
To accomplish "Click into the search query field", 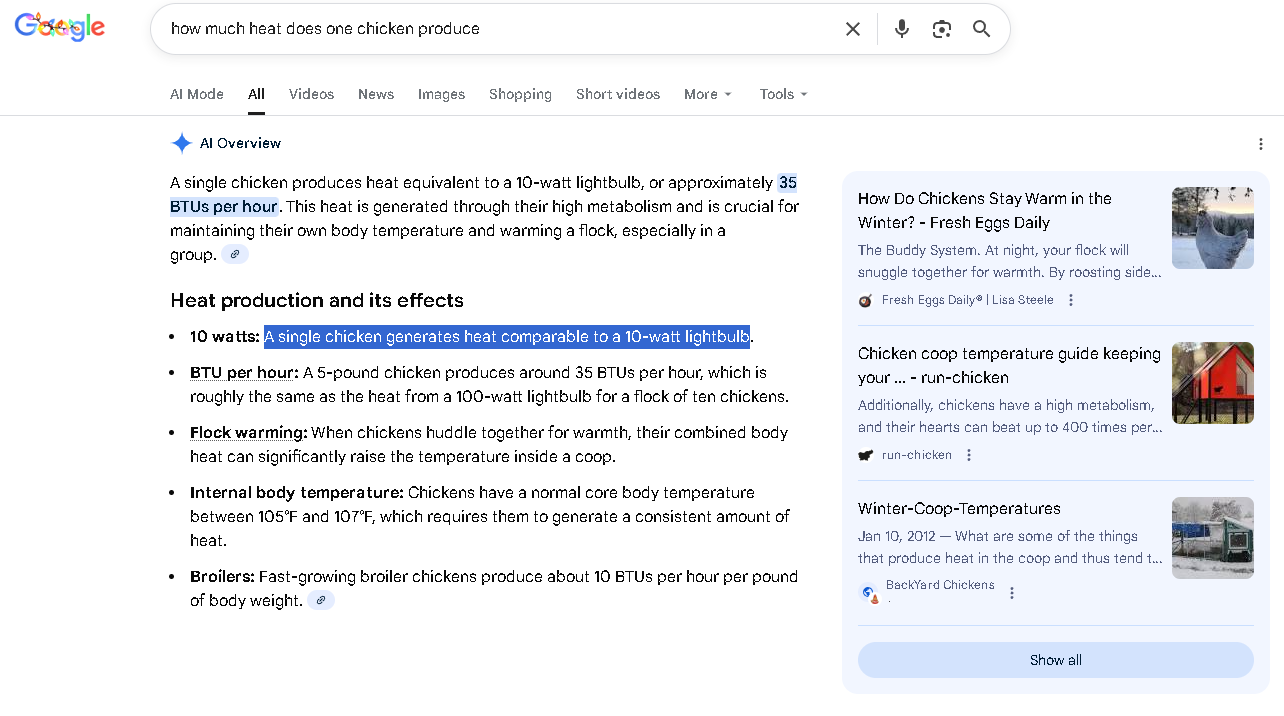I will 500,29.
